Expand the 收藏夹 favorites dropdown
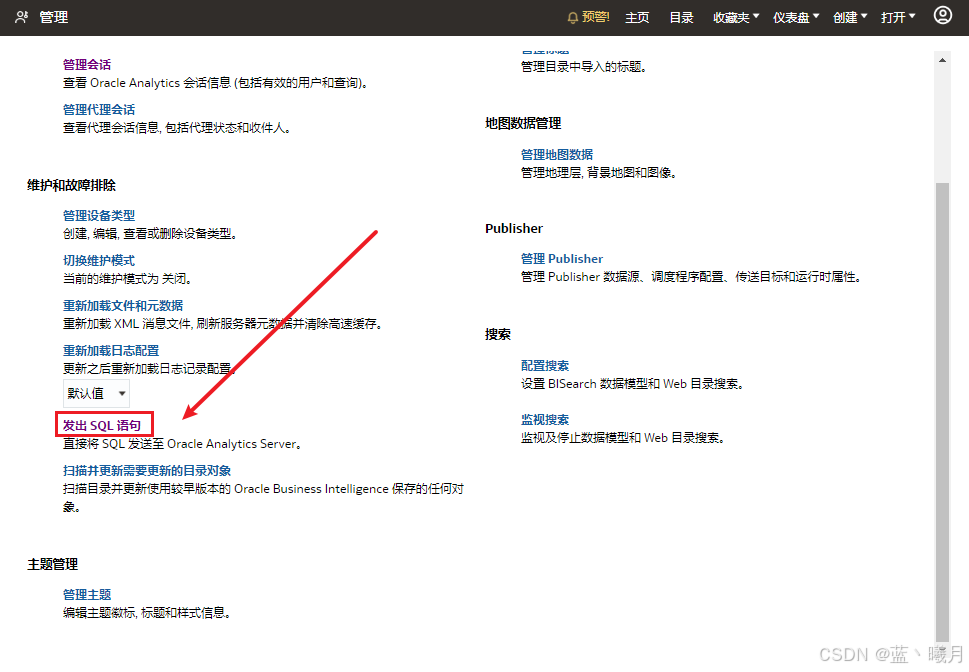The height and width of the screenshot is (672, 969). tap(736, 17)
